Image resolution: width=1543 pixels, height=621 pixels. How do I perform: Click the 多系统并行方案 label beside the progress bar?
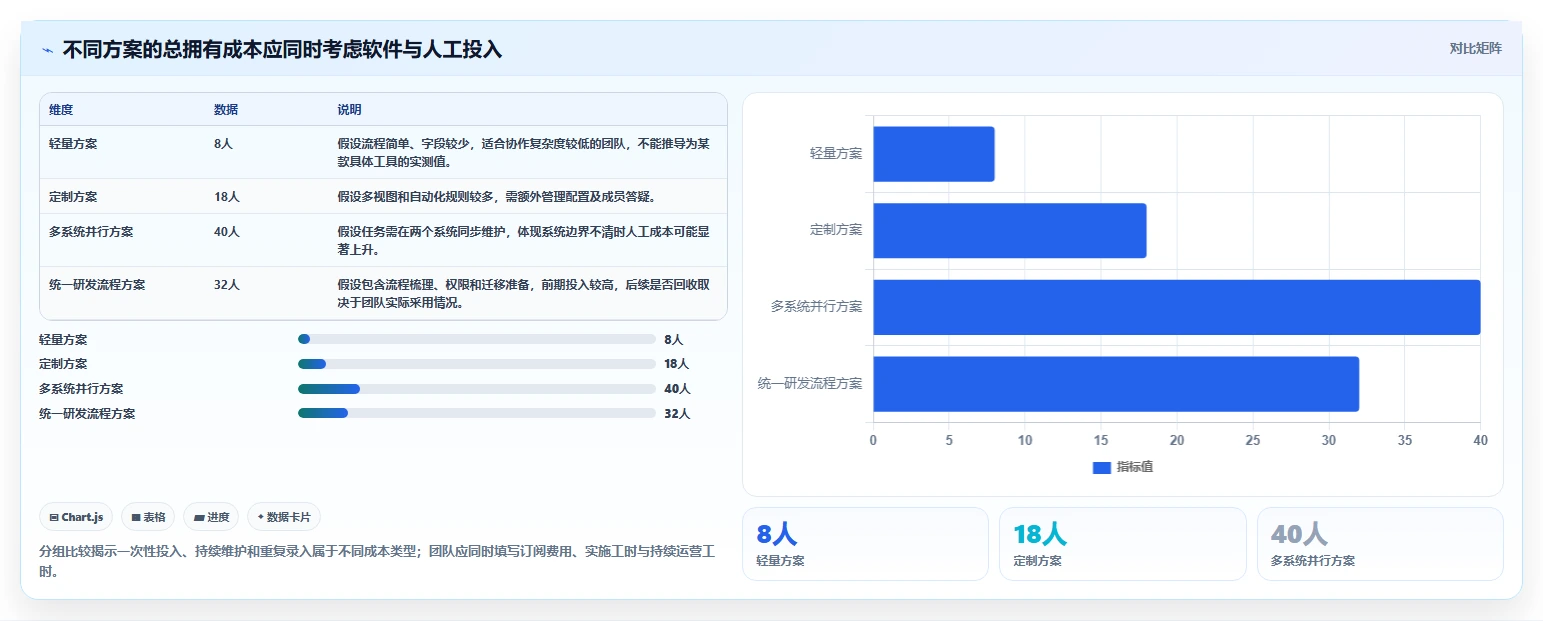click(x=81, y=389)
